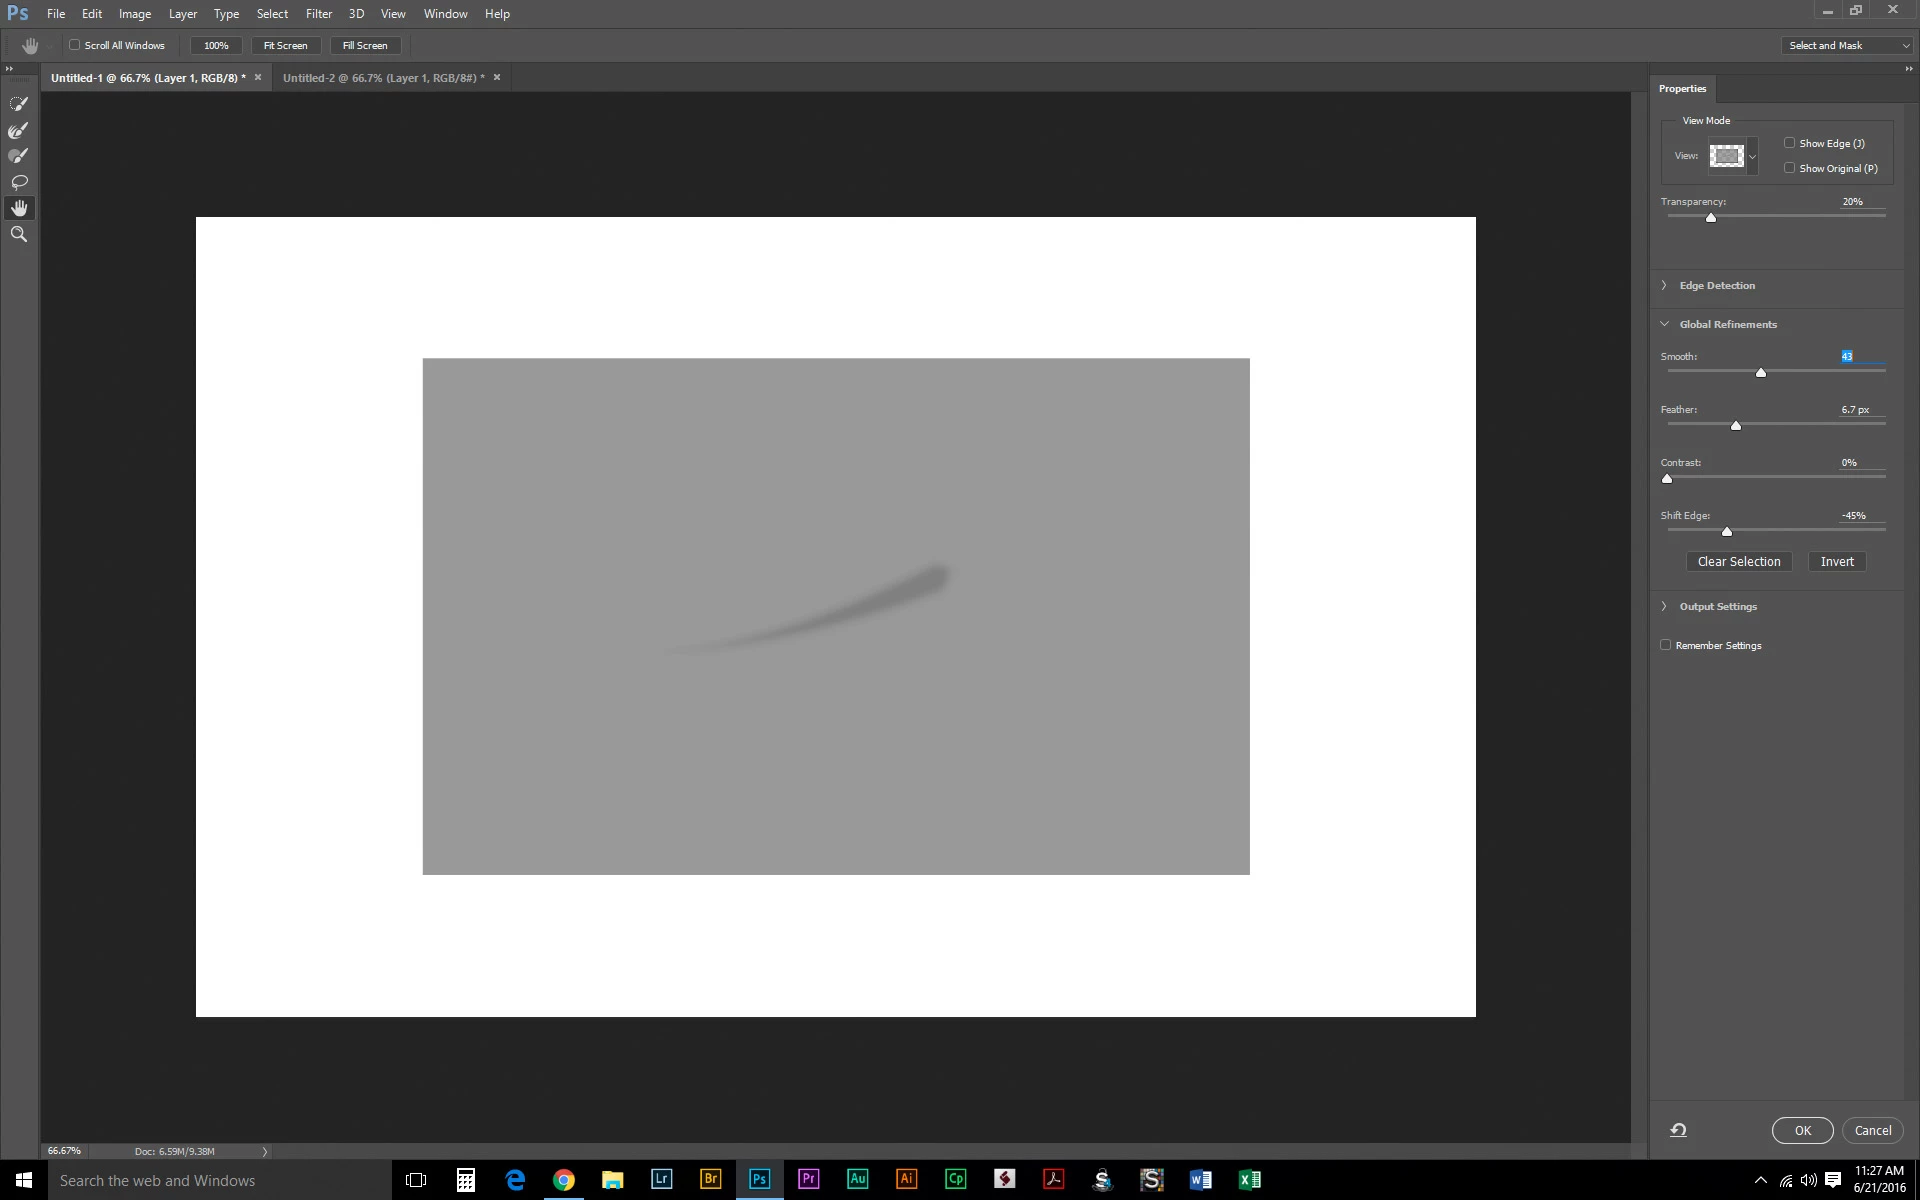Open Illustrator from the taskbar
1920x1200 pixels.
pos(906,1179)
